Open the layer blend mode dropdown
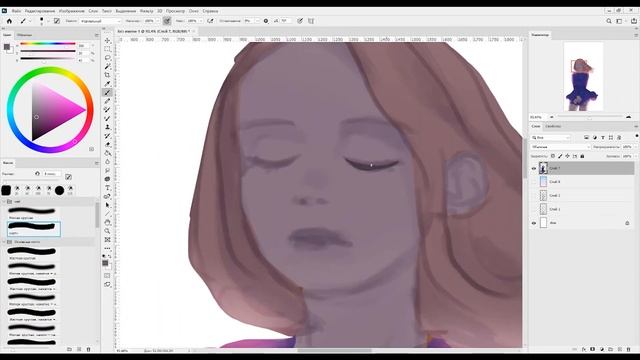640x360 pixels. [x=560, y=147]
